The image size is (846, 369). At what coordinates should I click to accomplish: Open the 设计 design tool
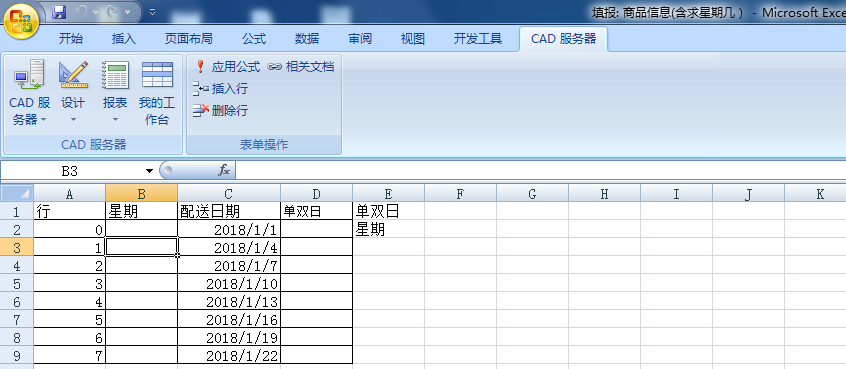click(x=73, y=92)
